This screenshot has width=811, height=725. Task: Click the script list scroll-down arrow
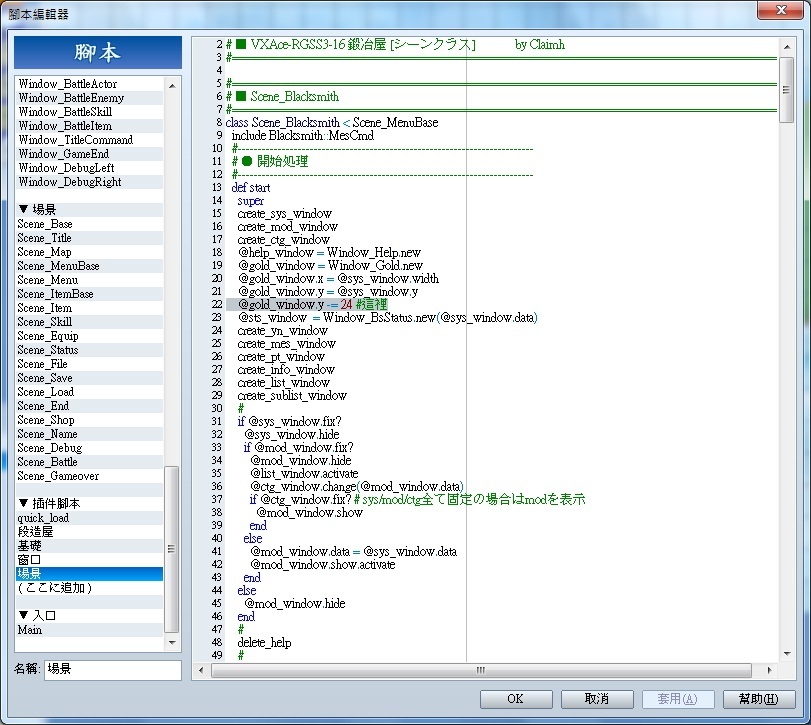172,642
